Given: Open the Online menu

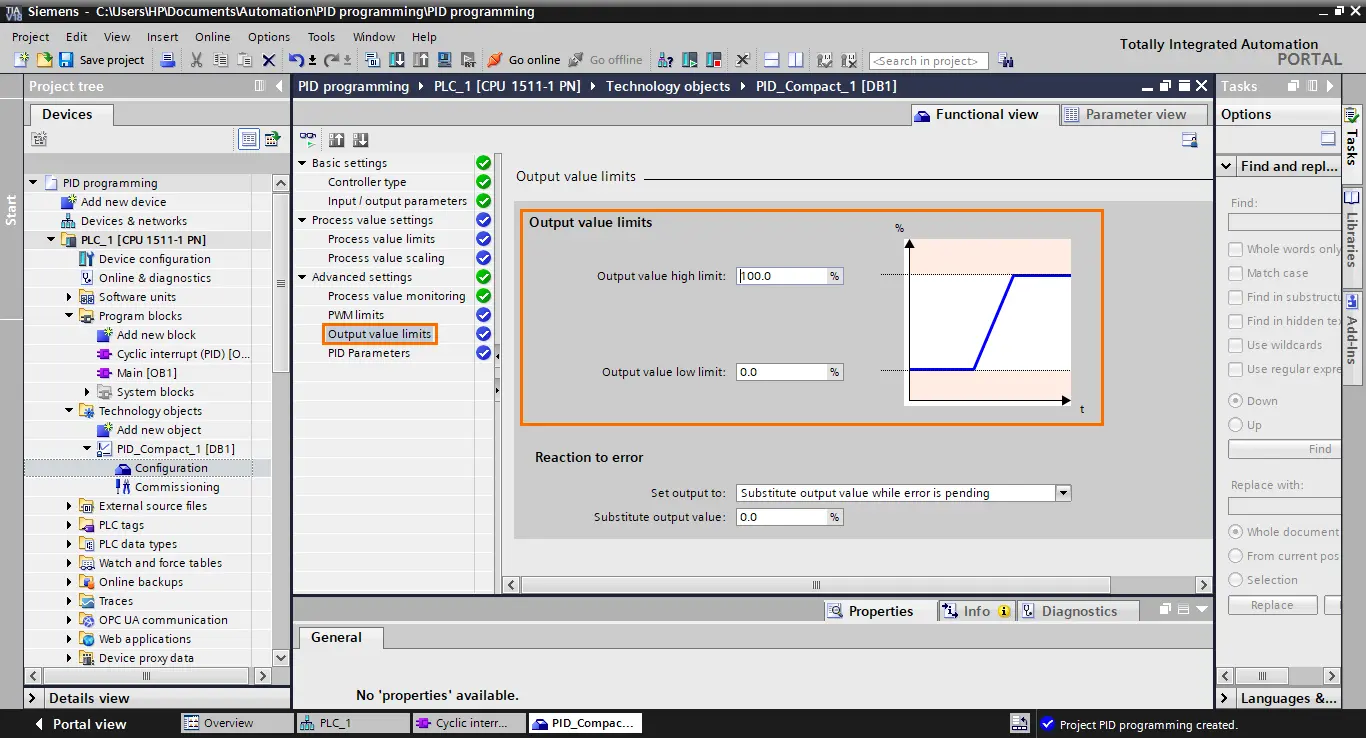Looking at the screenshot, I should [x=212, y=37].
